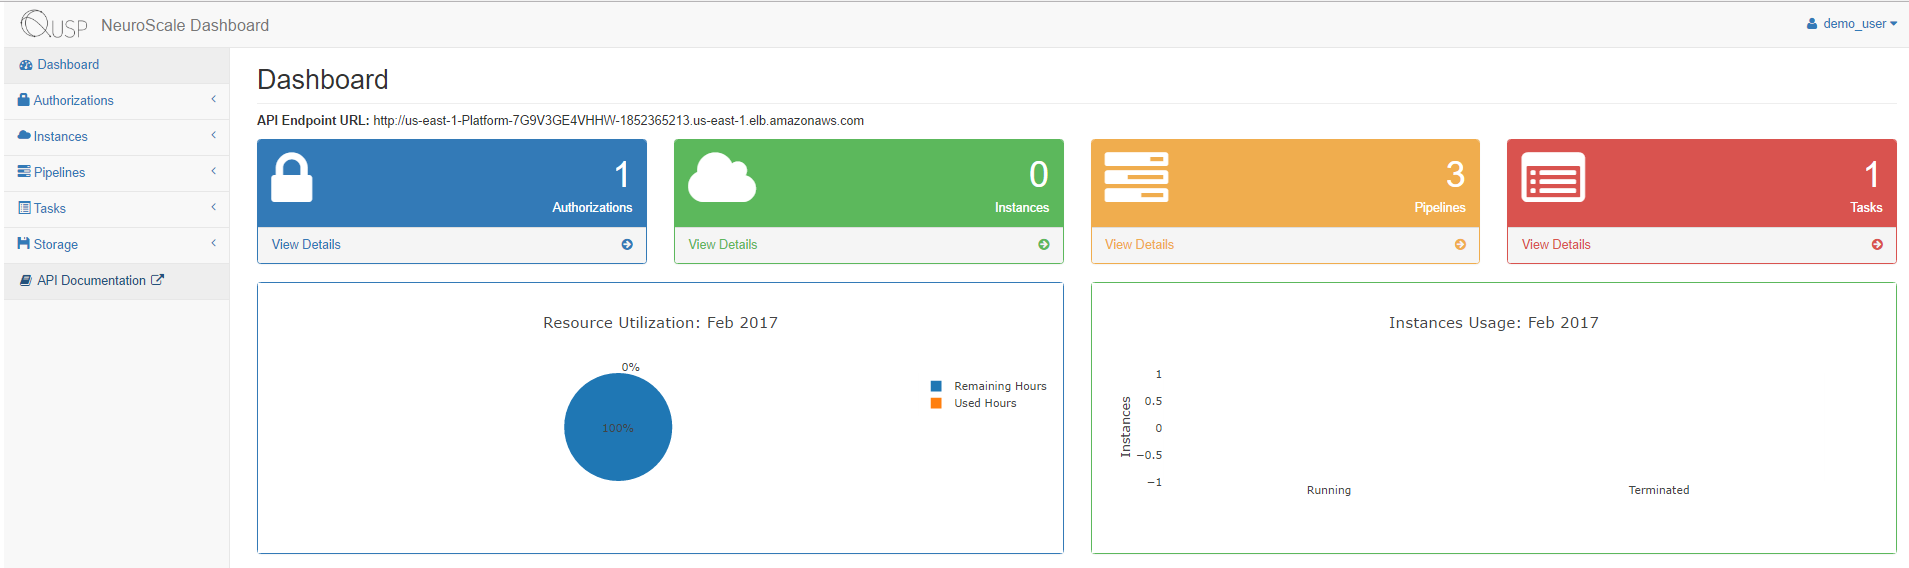The image size is (1909, 568).
Task: Click the Pipelines server icon in sidebar
Action: click(24, 172)
